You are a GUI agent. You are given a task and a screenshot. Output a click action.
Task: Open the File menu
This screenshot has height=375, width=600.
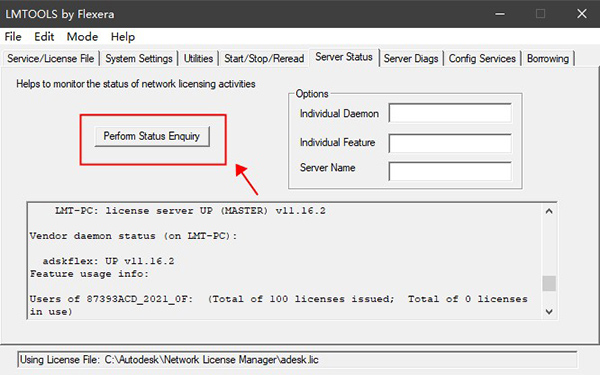click(x=13, y=37)
